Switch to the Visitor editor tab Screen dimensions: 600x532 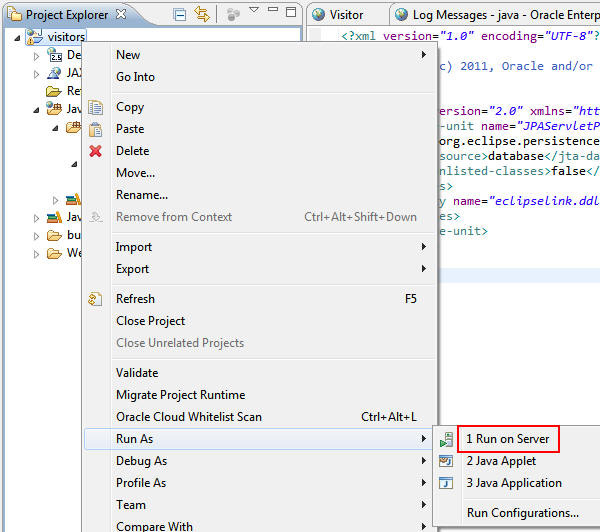(x=346, y=15)
